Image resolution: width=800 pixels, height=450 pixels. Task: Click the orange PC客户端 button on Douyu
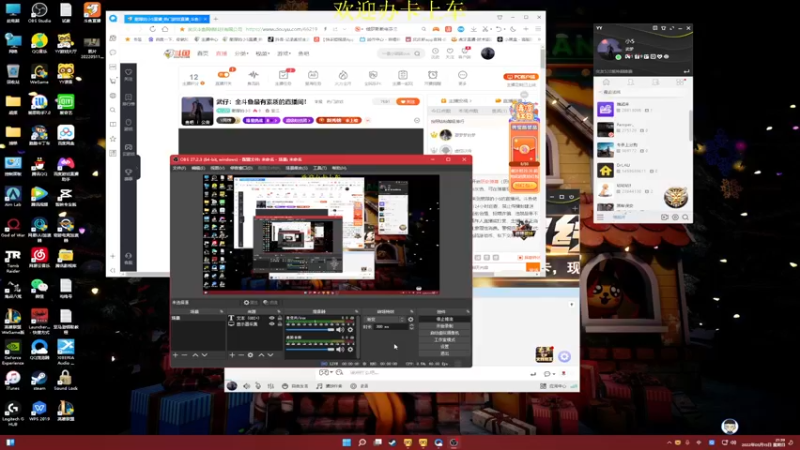pyautogui.click(x=521, y=77)
